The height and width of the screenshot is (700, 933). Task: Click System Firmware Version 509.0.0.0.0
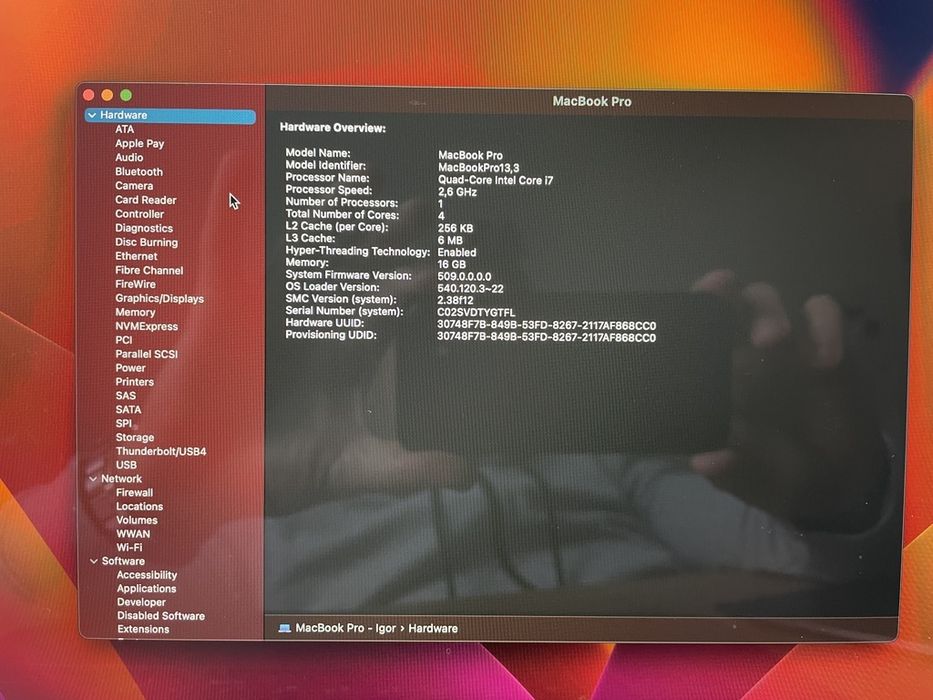coord(464,276)
